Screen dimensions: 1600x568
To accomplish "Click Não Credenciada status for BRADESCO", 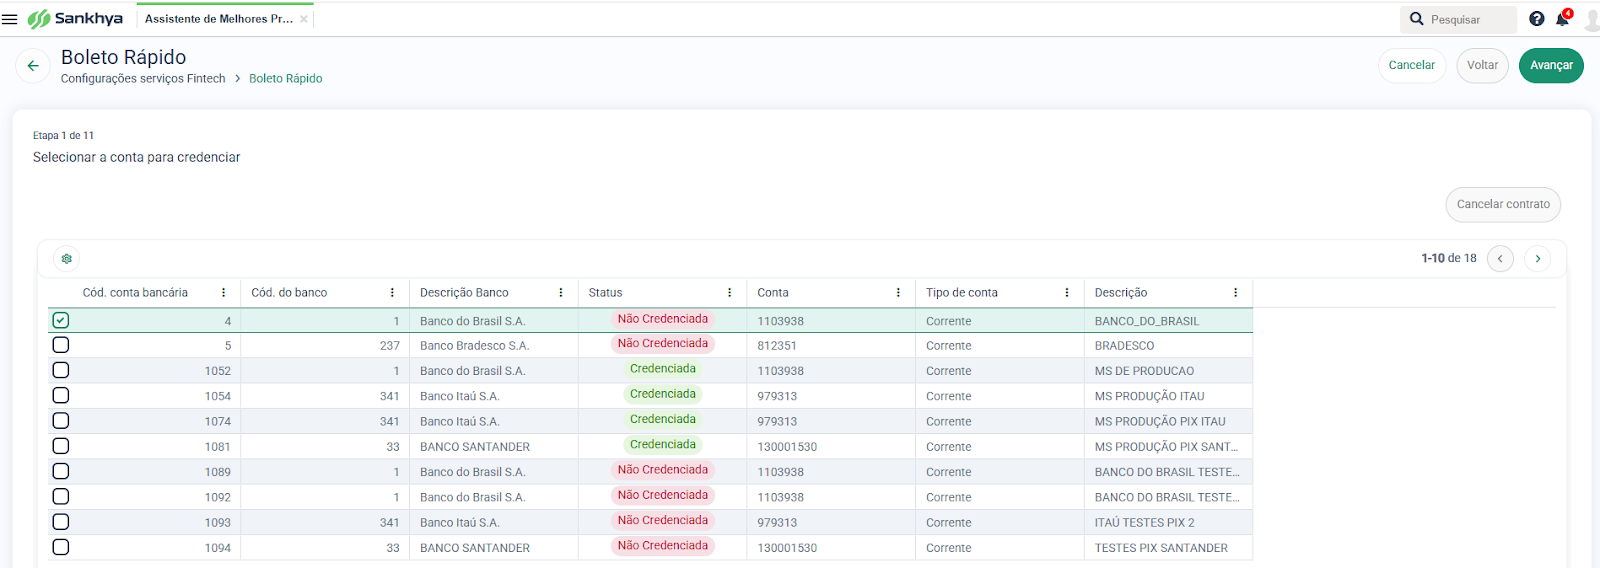I will coord(662,344).
